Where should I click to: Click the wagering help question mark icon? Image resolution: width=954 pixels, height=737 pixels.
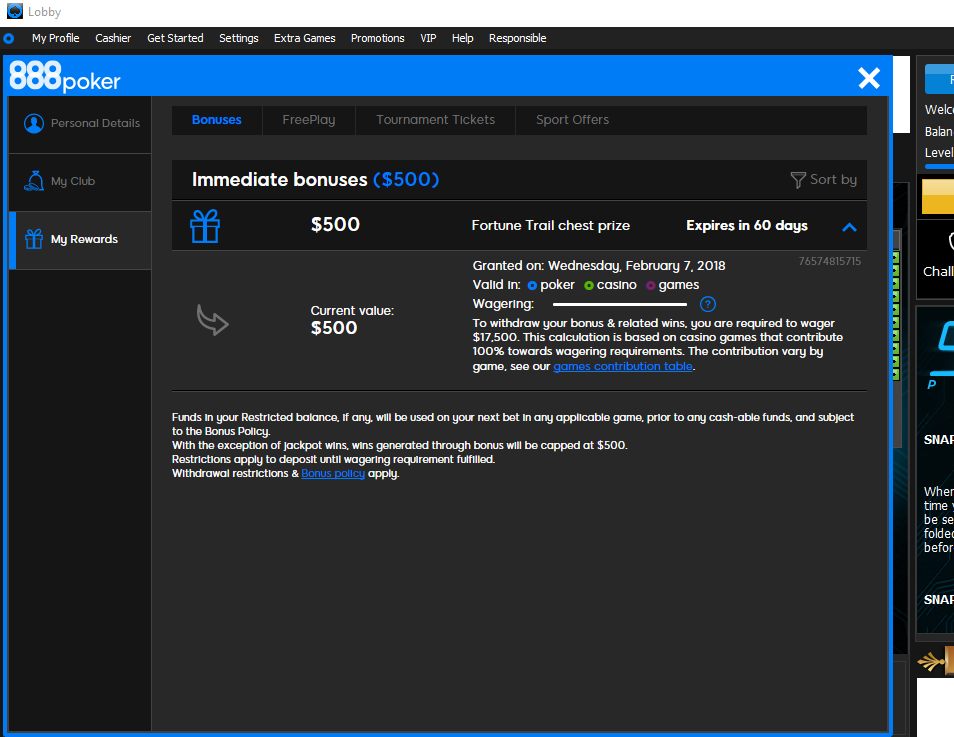click(x=708, y=304)
